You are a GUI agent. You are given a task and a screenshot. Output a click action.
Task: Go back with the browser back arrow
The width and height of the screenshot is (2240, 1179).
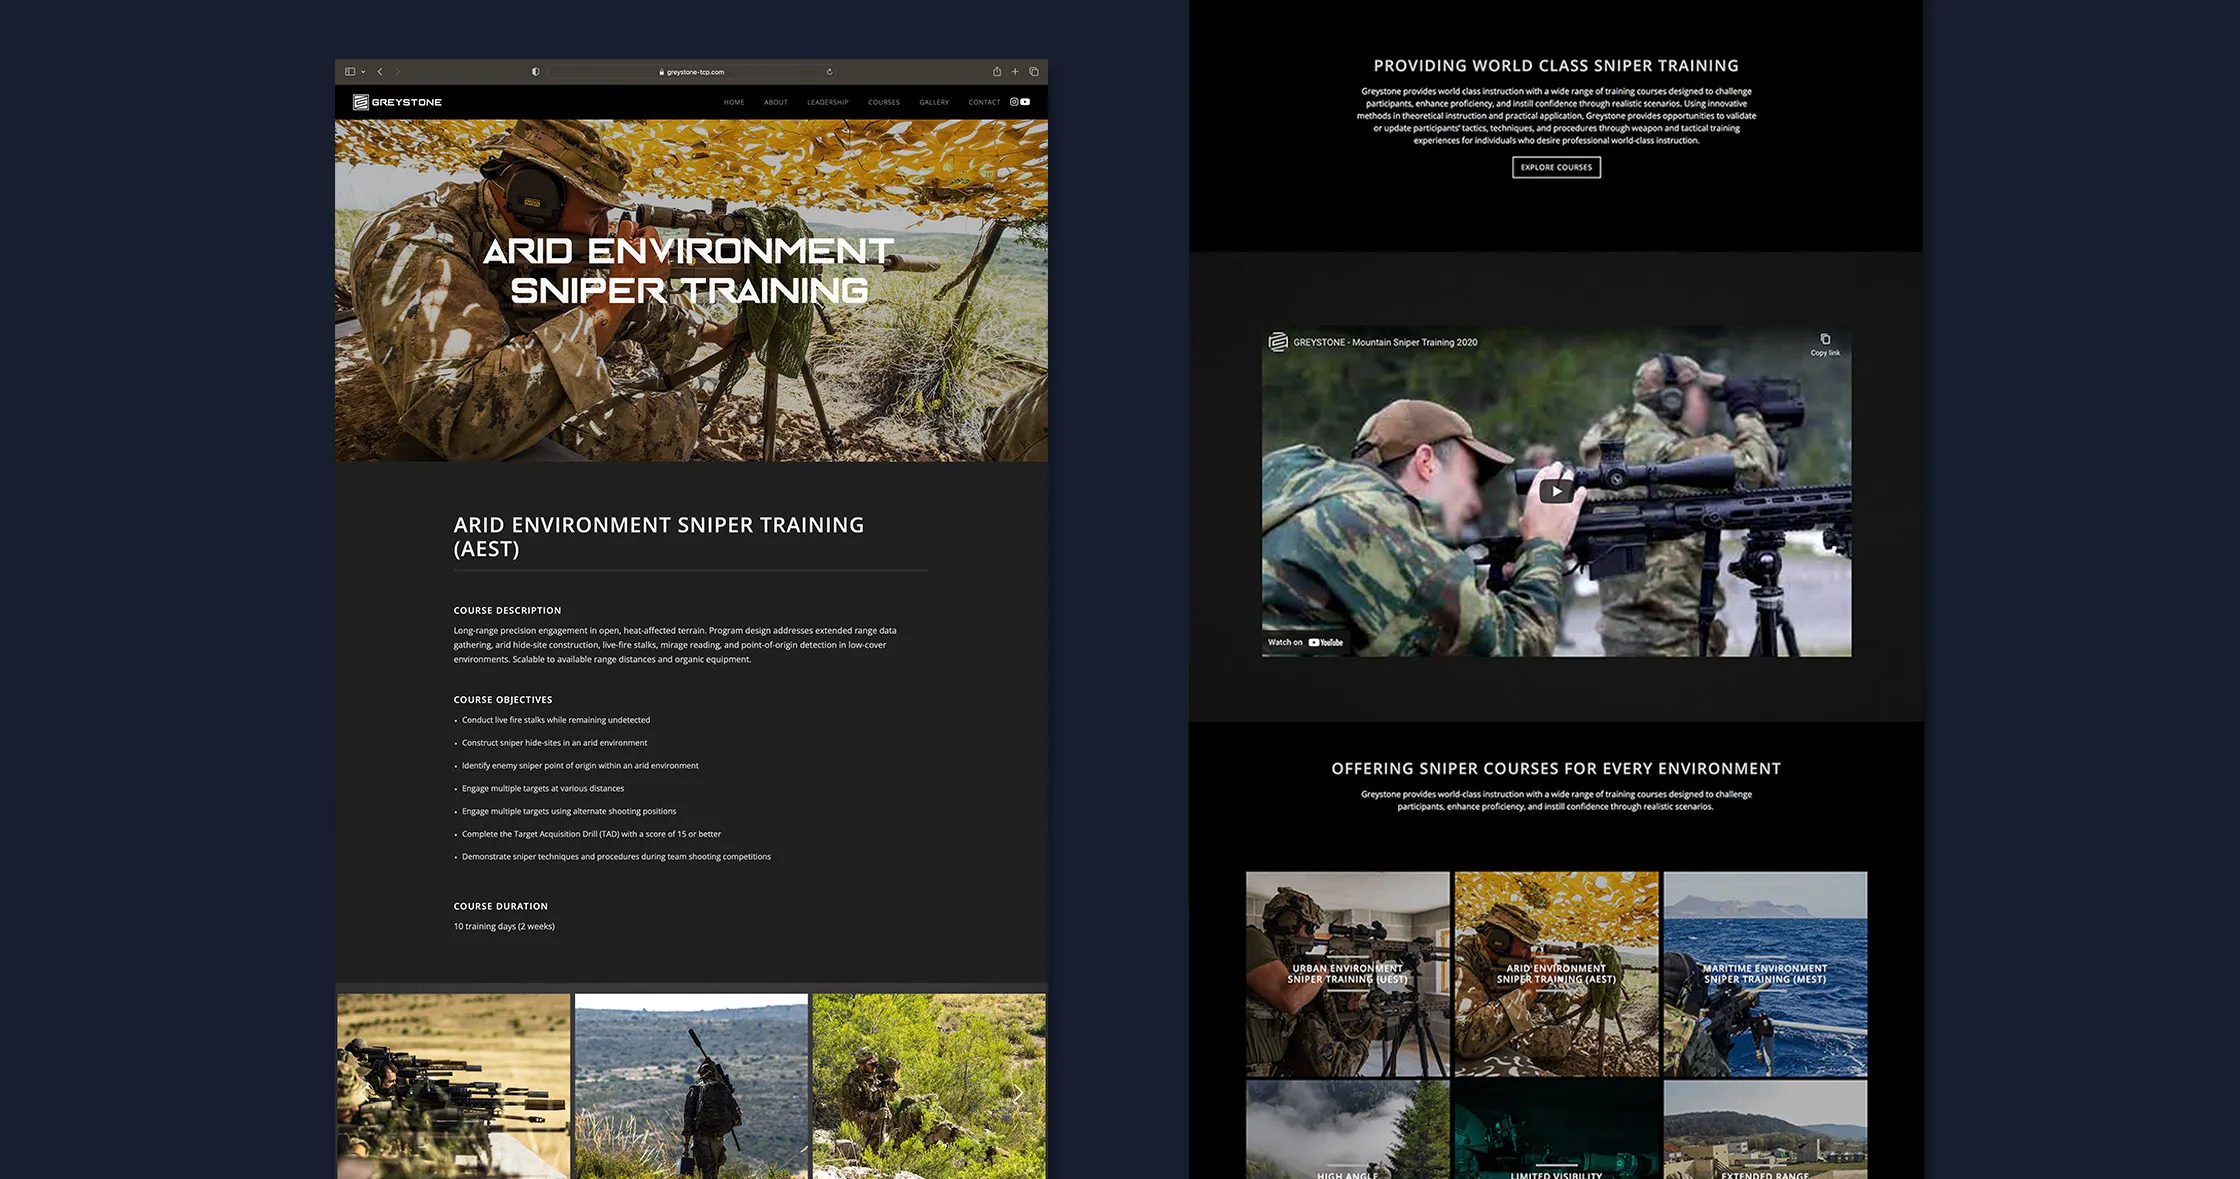point(380,72)
